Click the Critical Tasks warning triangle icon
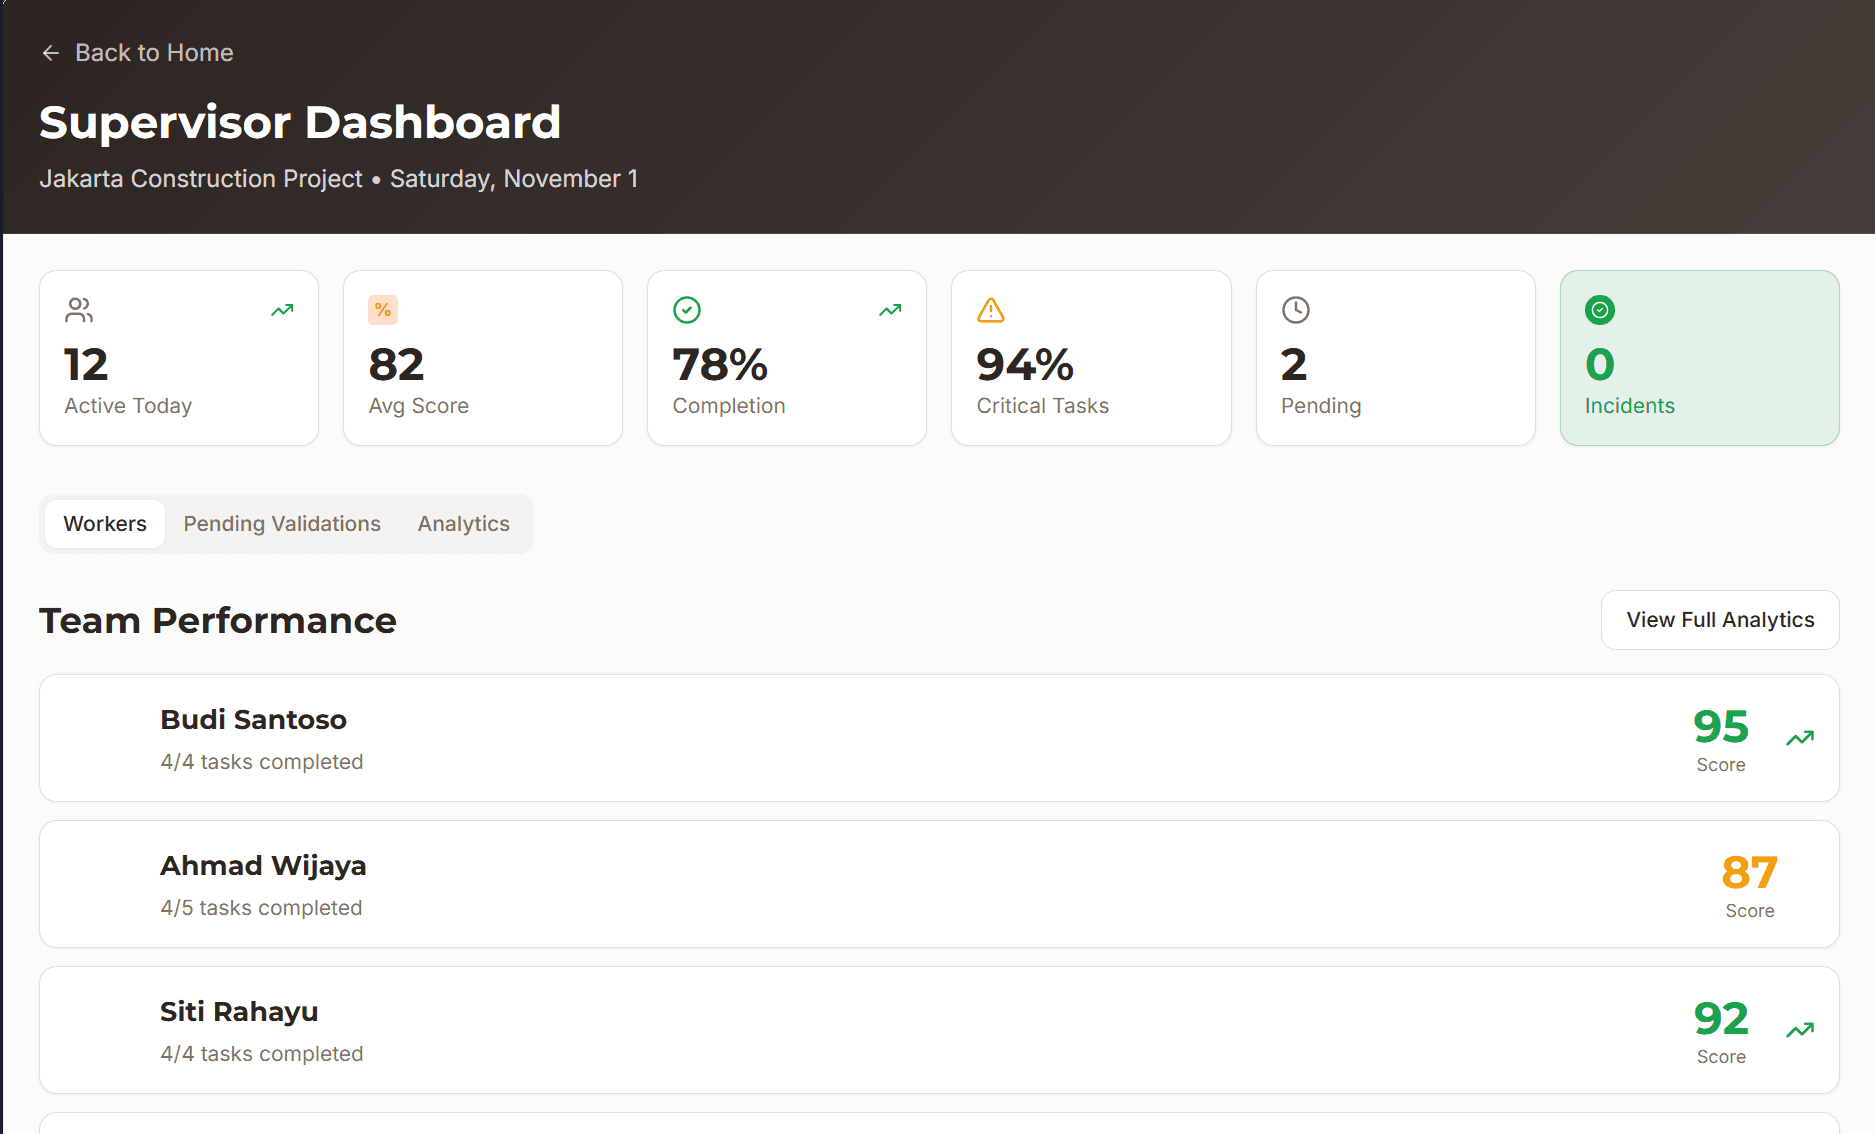 click(x=991, y=310)
